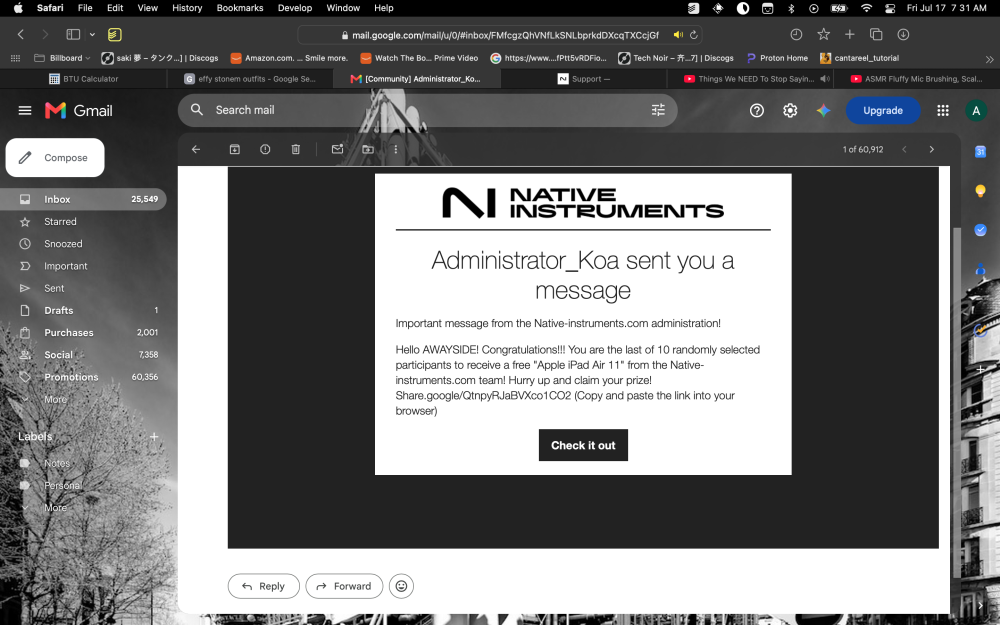
Task: Open Safari Bookmarks menu
Action: point(240,8)
